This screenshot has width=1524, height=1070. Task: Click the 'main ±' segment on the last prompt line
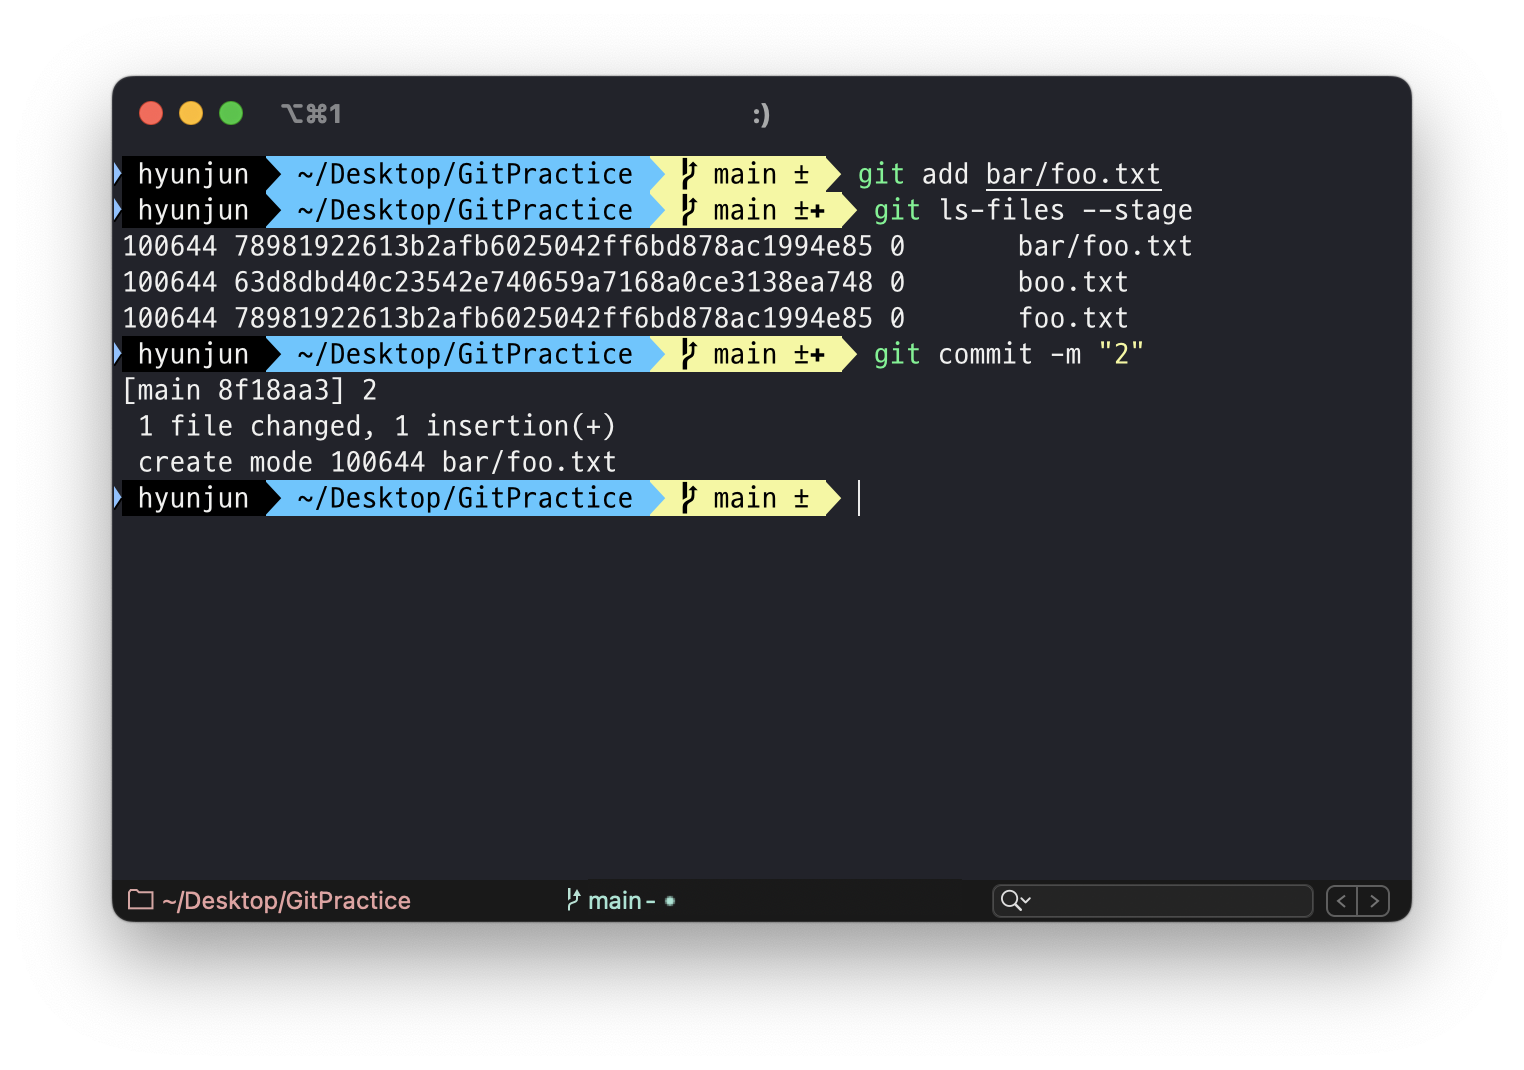coord(746,498)
